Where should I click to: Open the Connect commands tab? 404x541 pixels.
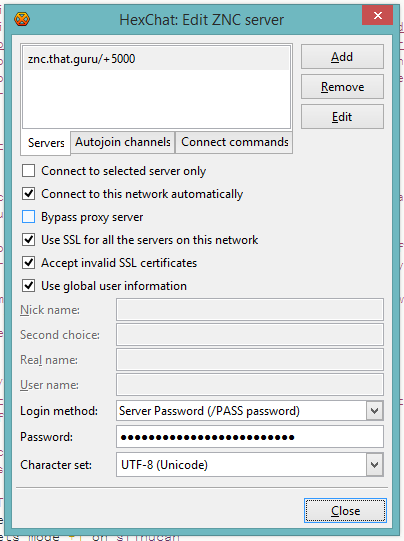tap(235, 142)
